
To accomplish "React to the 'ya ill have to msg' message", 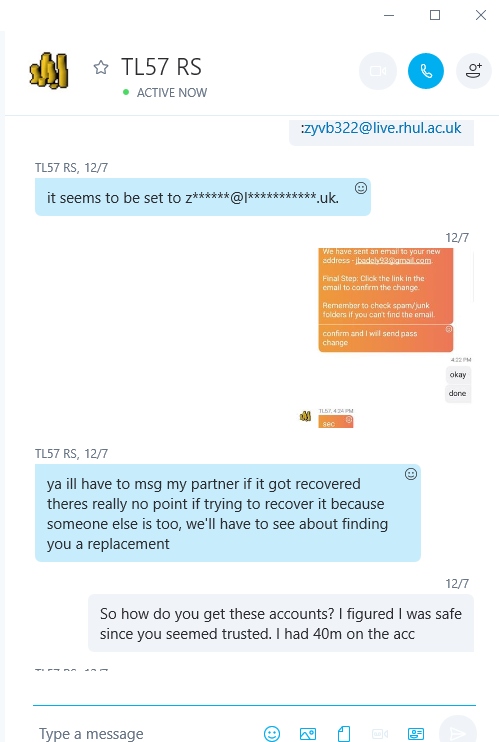I will [410, 474].
